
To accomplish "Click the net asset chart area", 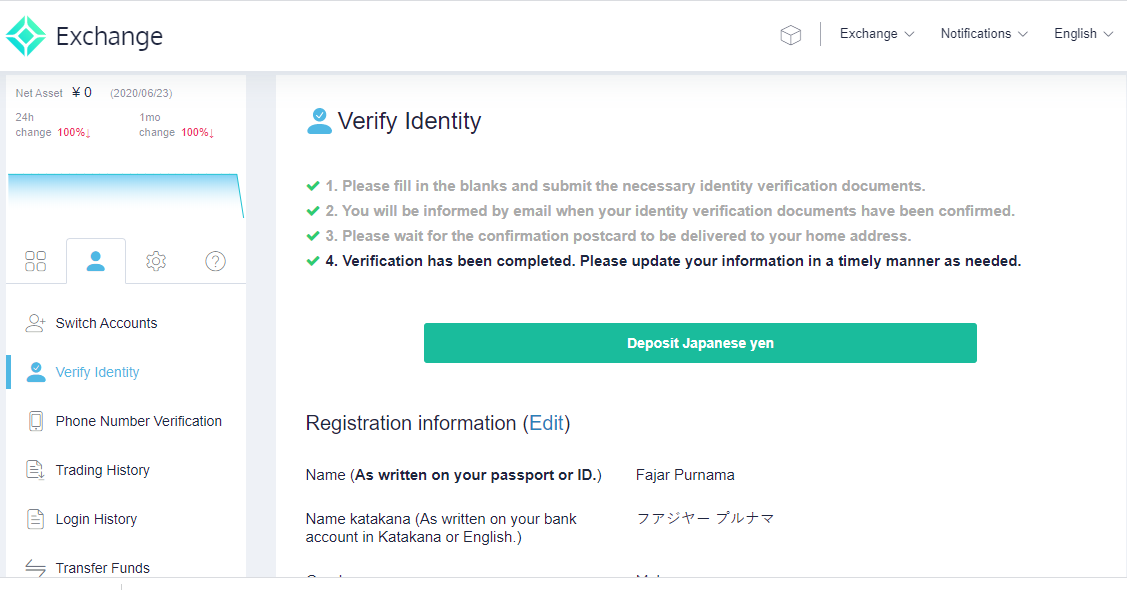I will pos(126,195).
